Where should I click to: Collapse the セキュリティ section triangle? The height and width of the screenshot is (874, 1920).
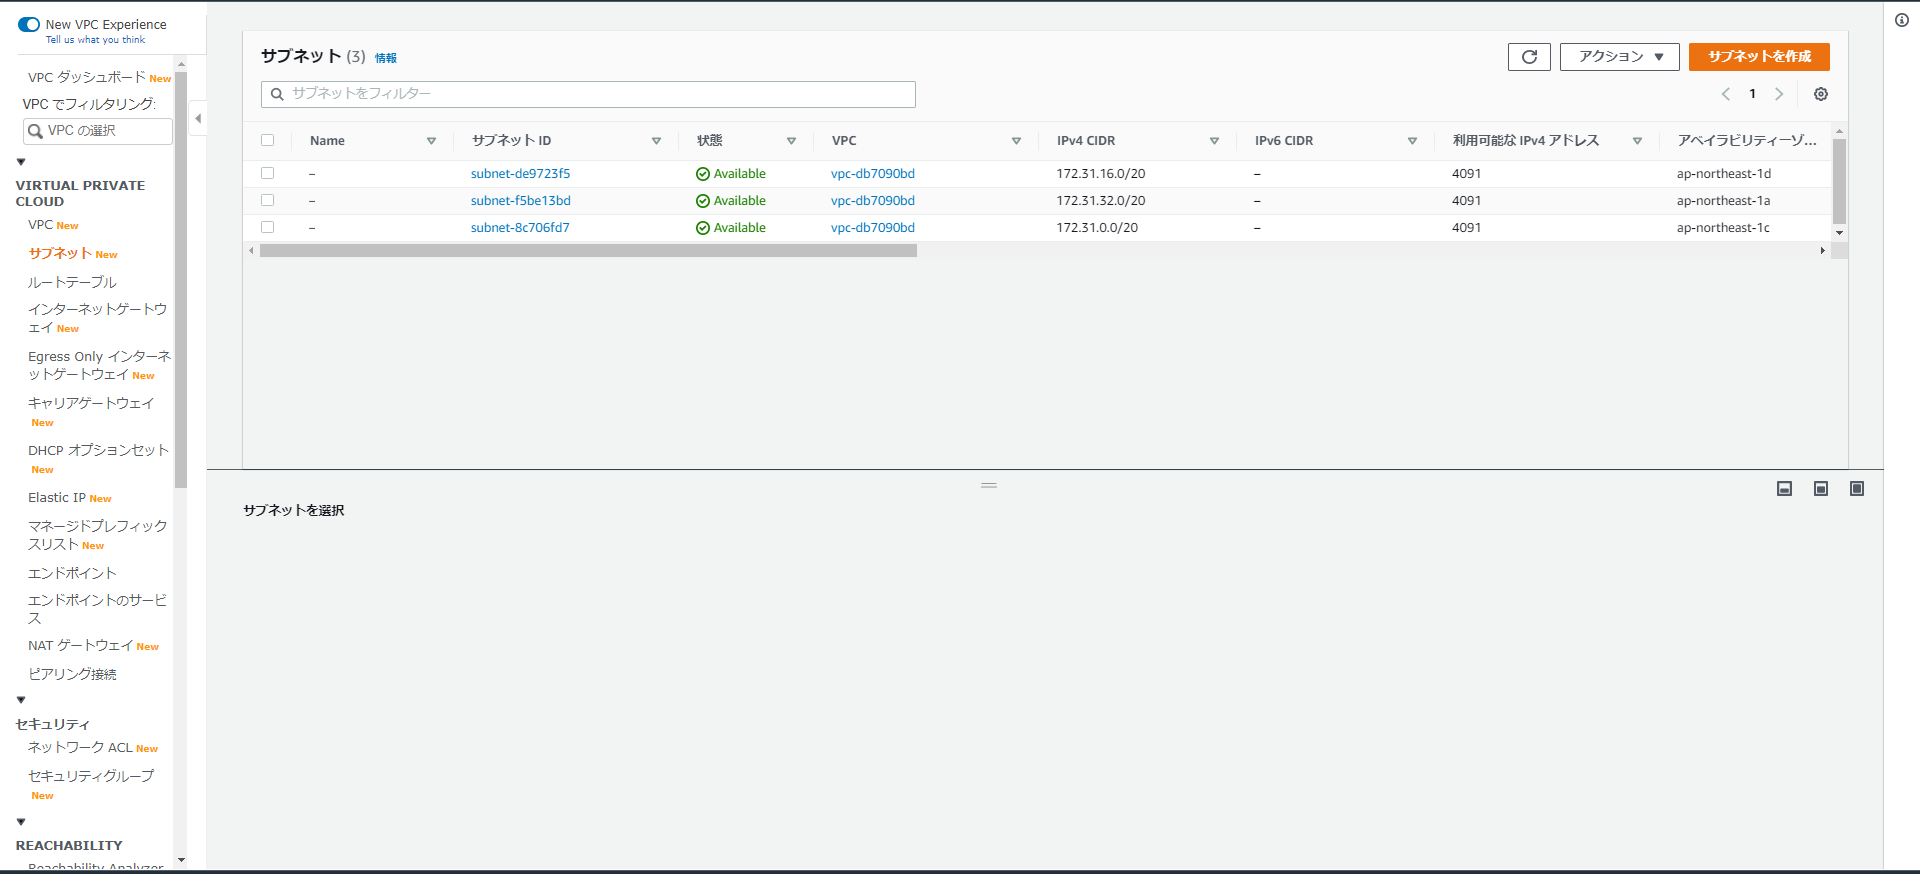pyautogui.click(x=21, y=700)
